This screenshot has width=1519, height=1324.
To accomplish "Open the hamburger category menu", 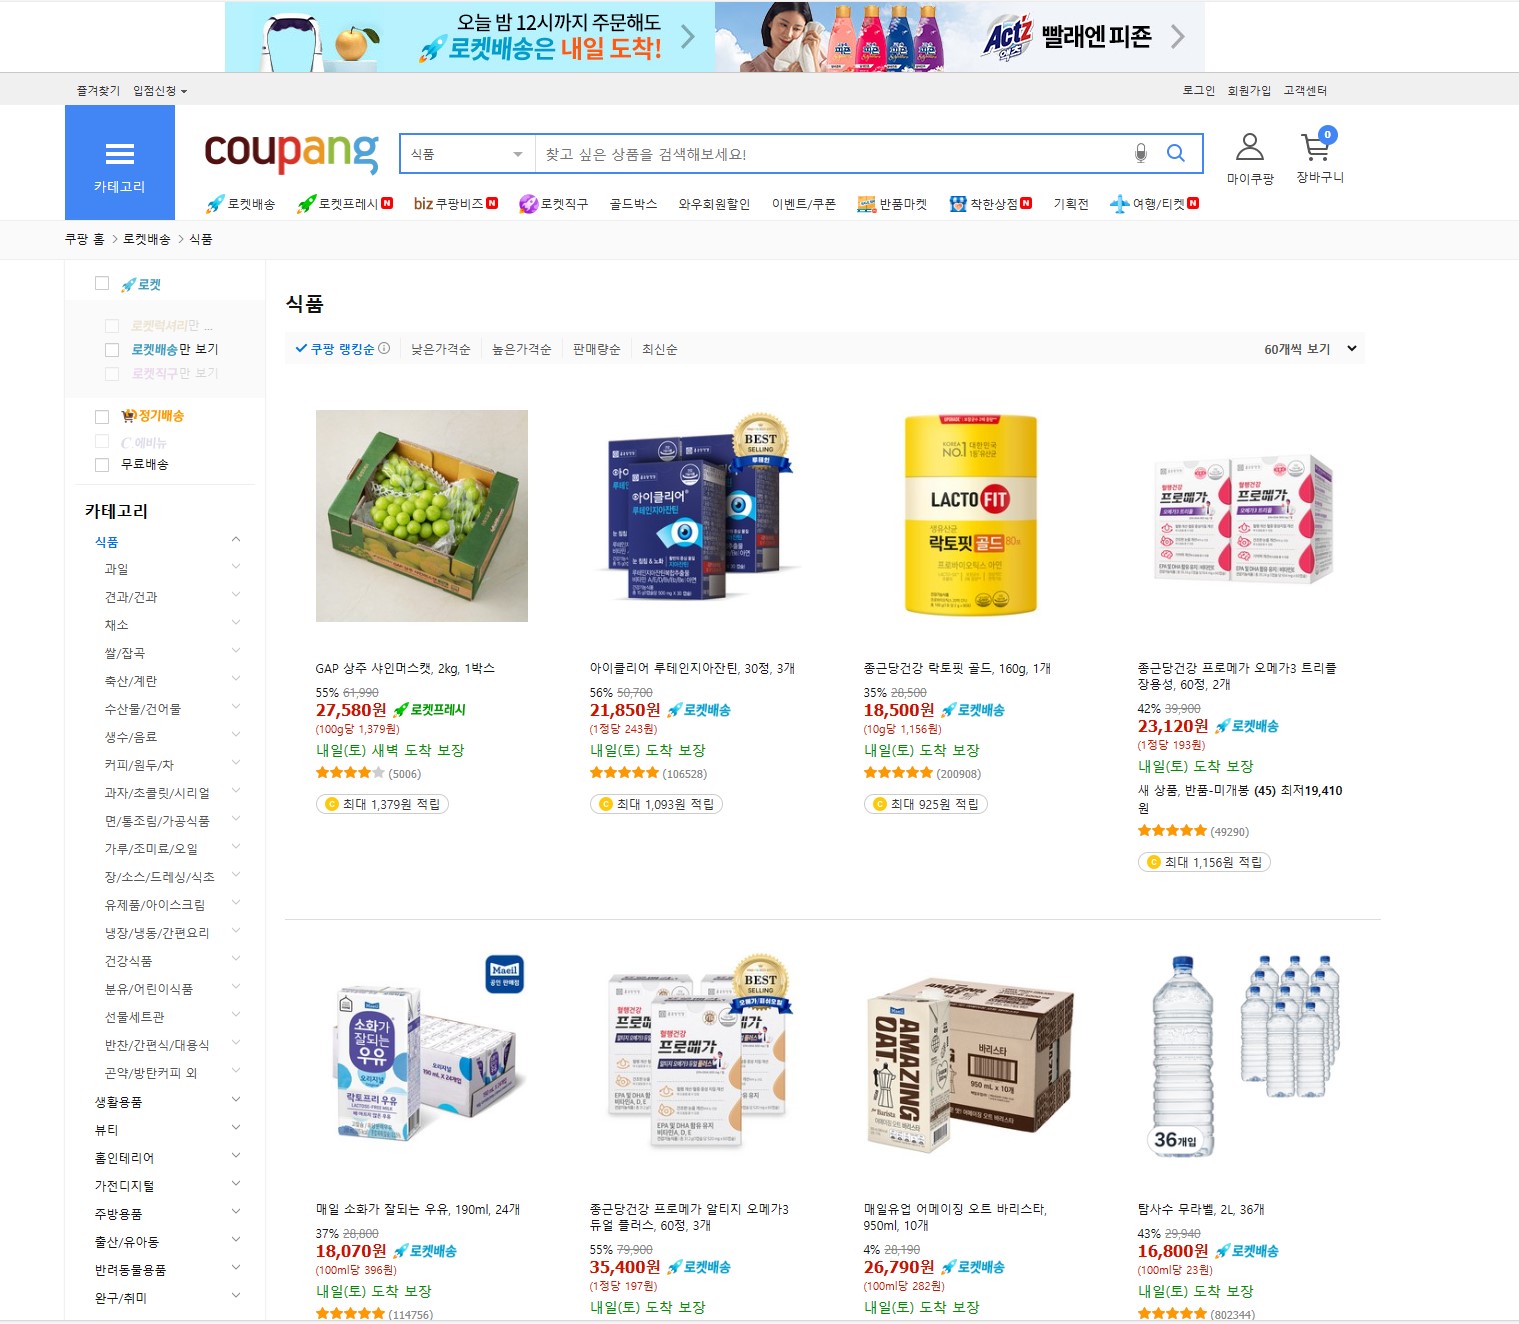I will [x=120, y=163].
